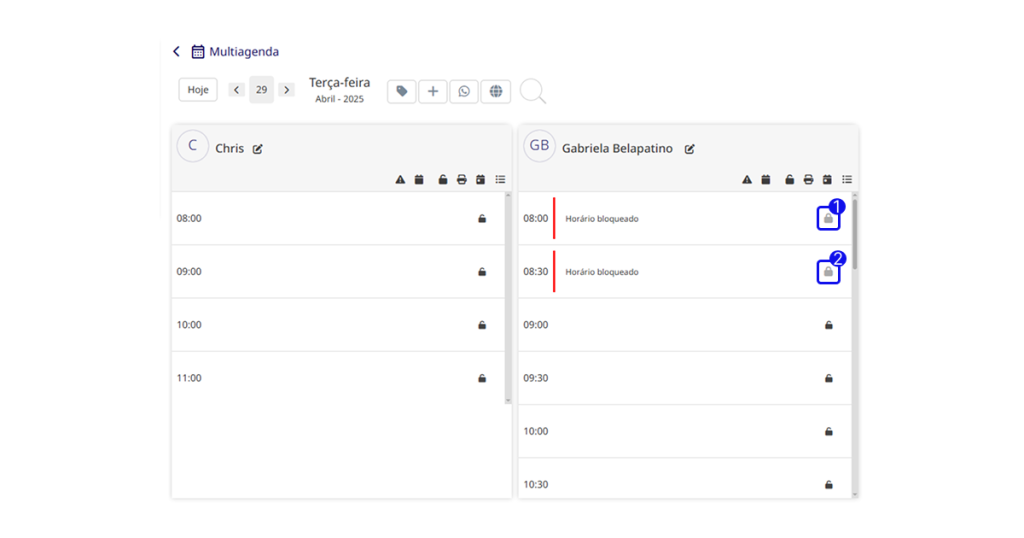Click the Hoje button
Viewport: 1024px width, 538px height.
(x=198, y=89)
